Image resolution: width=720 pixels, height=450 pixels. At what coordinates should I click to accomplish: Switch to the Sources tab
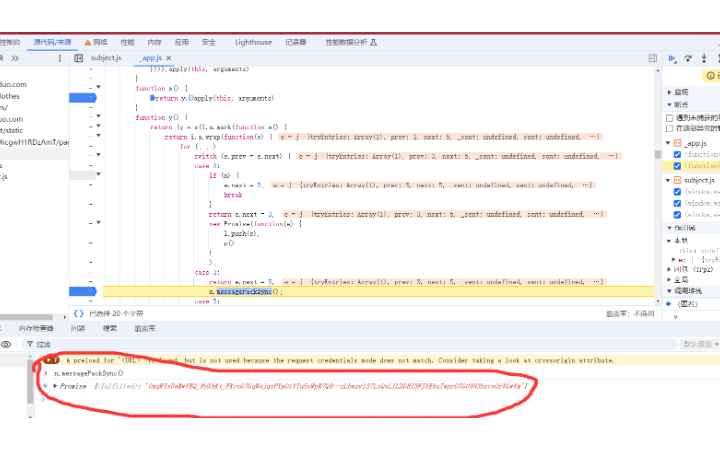click(x=52, y=42)
